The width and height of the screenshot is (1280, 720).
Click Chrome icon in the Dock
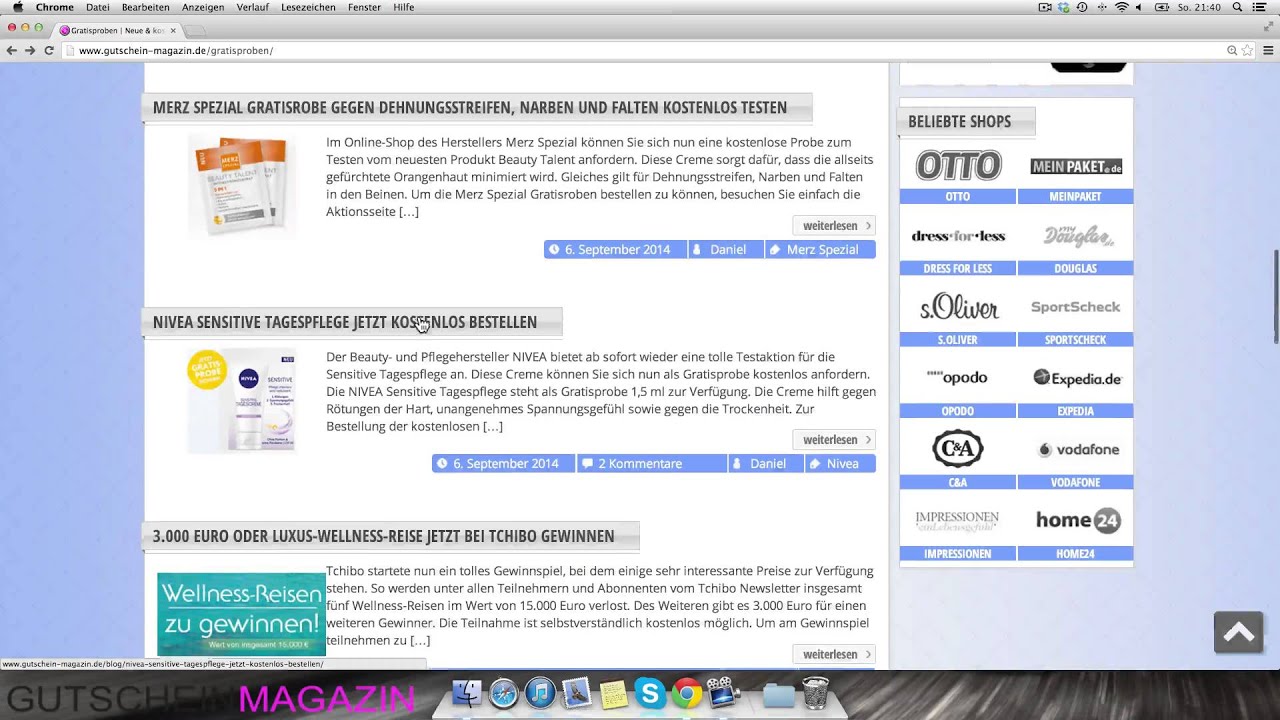click(686, 693)
